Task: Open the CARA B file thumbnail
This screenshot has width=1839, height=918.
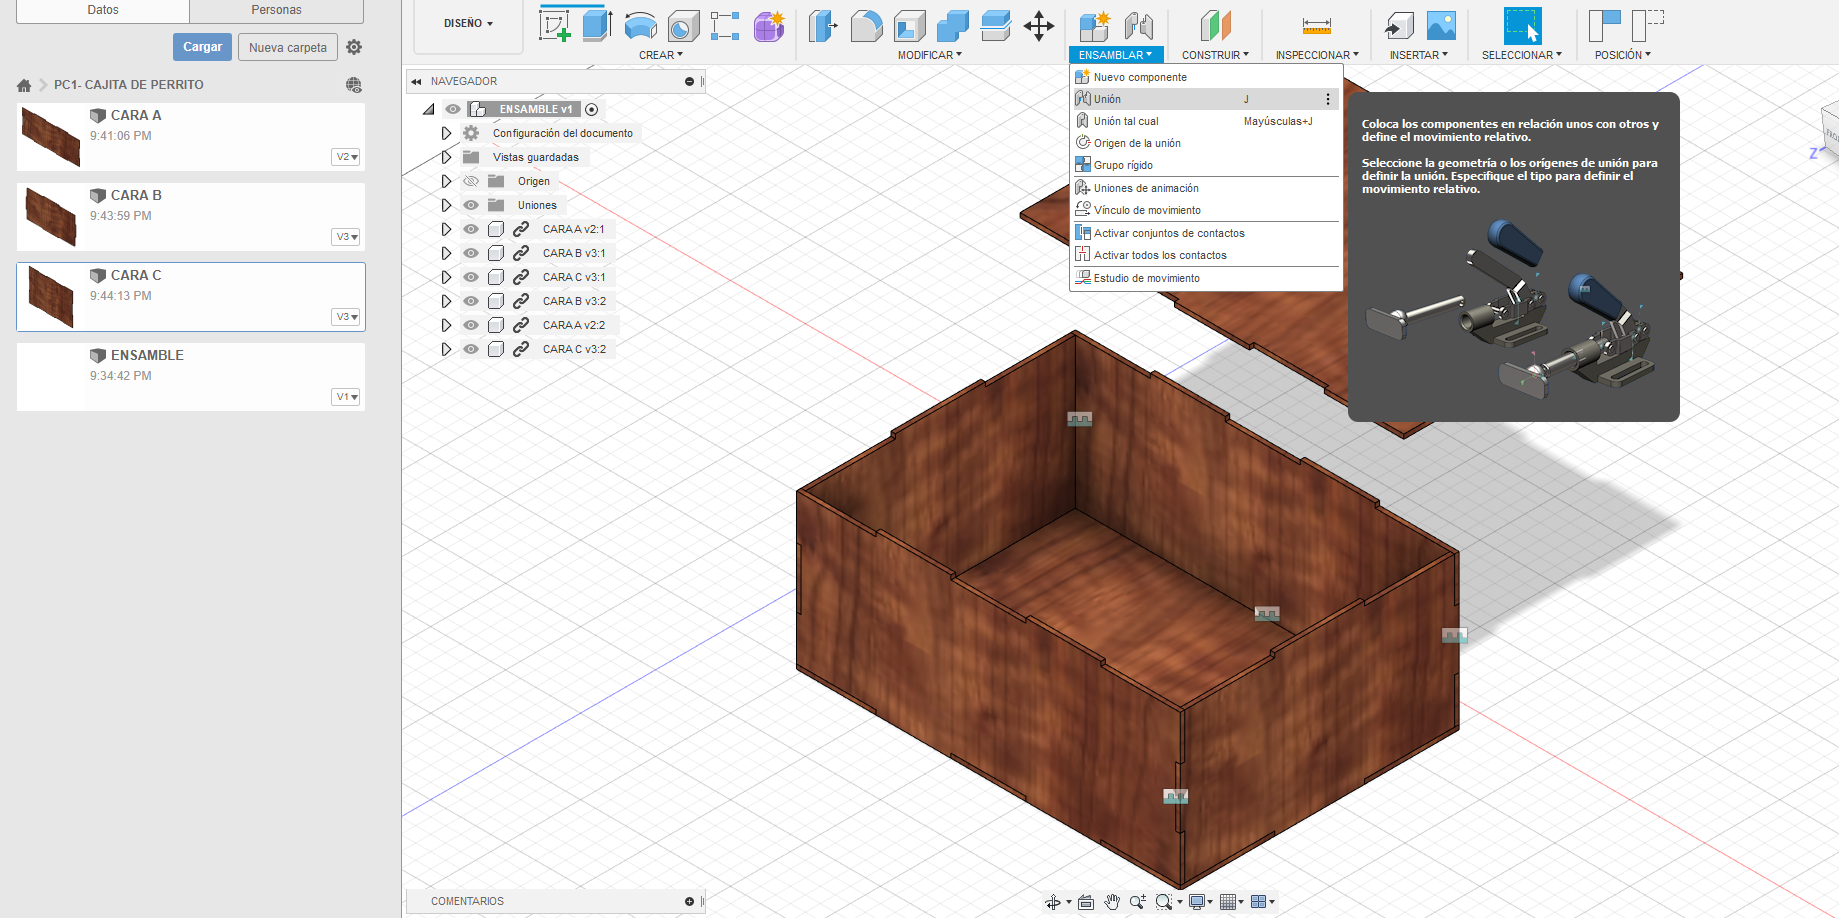Action: [51, 217]
